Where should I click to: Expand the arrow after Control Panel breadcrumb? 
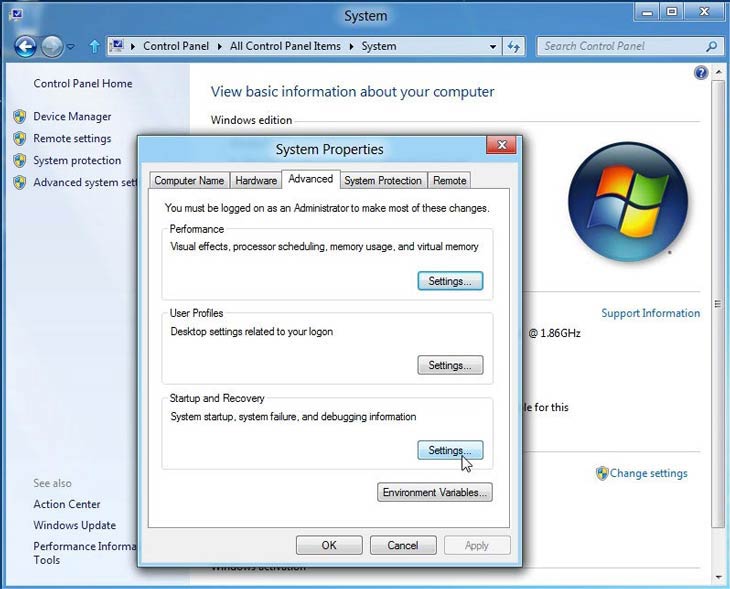pos(219,47)
